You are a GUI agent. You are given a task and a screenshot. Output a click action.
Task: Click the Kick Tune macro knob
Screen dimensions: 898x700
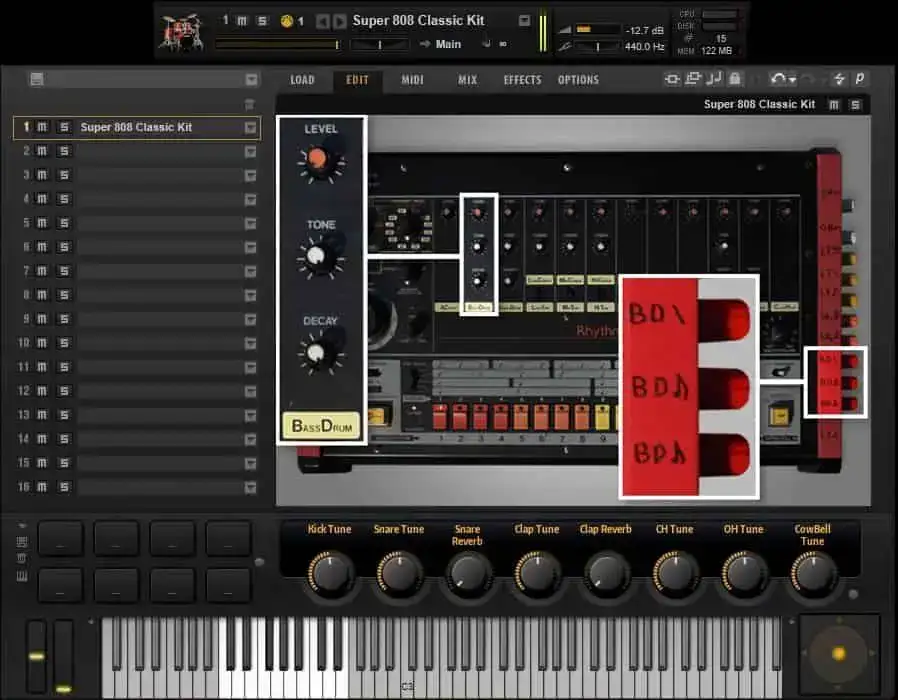pyautogui.click(x=330, y=573)
